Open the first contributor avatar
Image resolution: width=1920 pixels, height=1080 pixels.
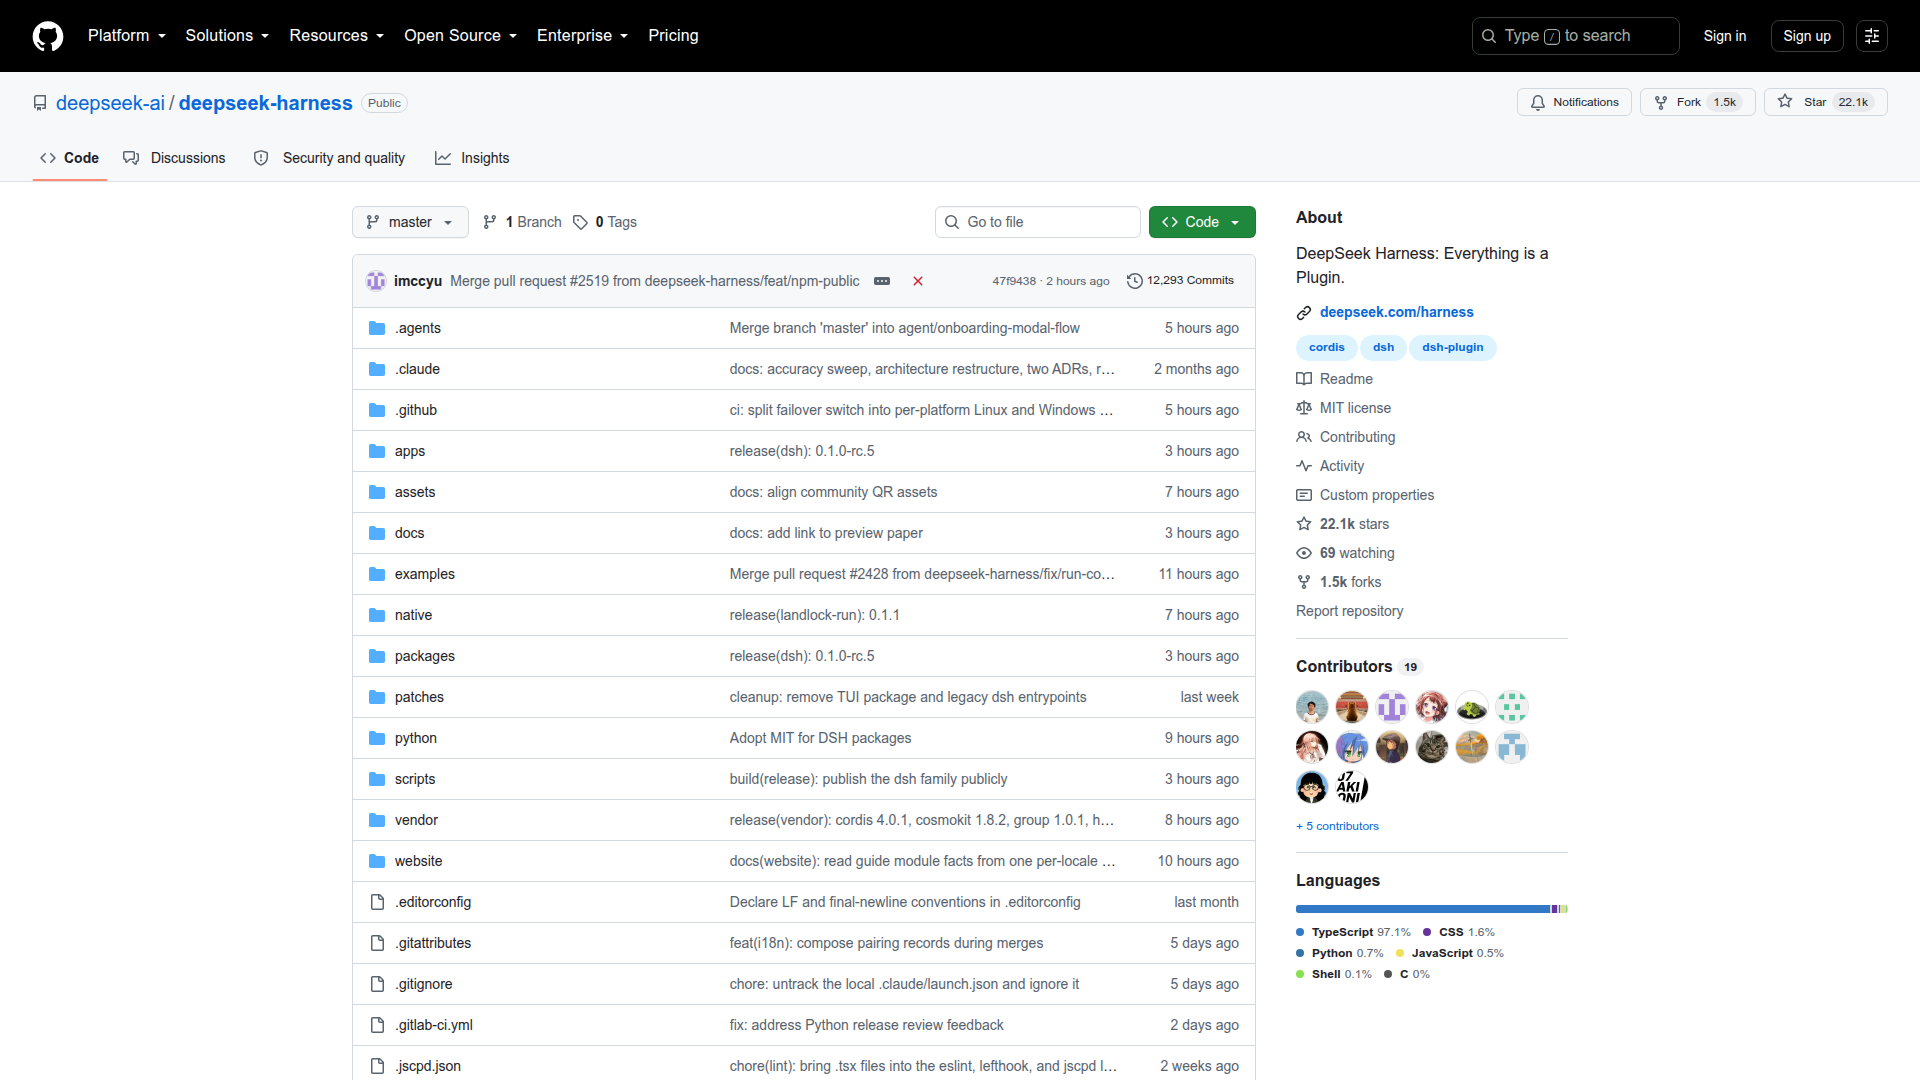click(1312, 707)
